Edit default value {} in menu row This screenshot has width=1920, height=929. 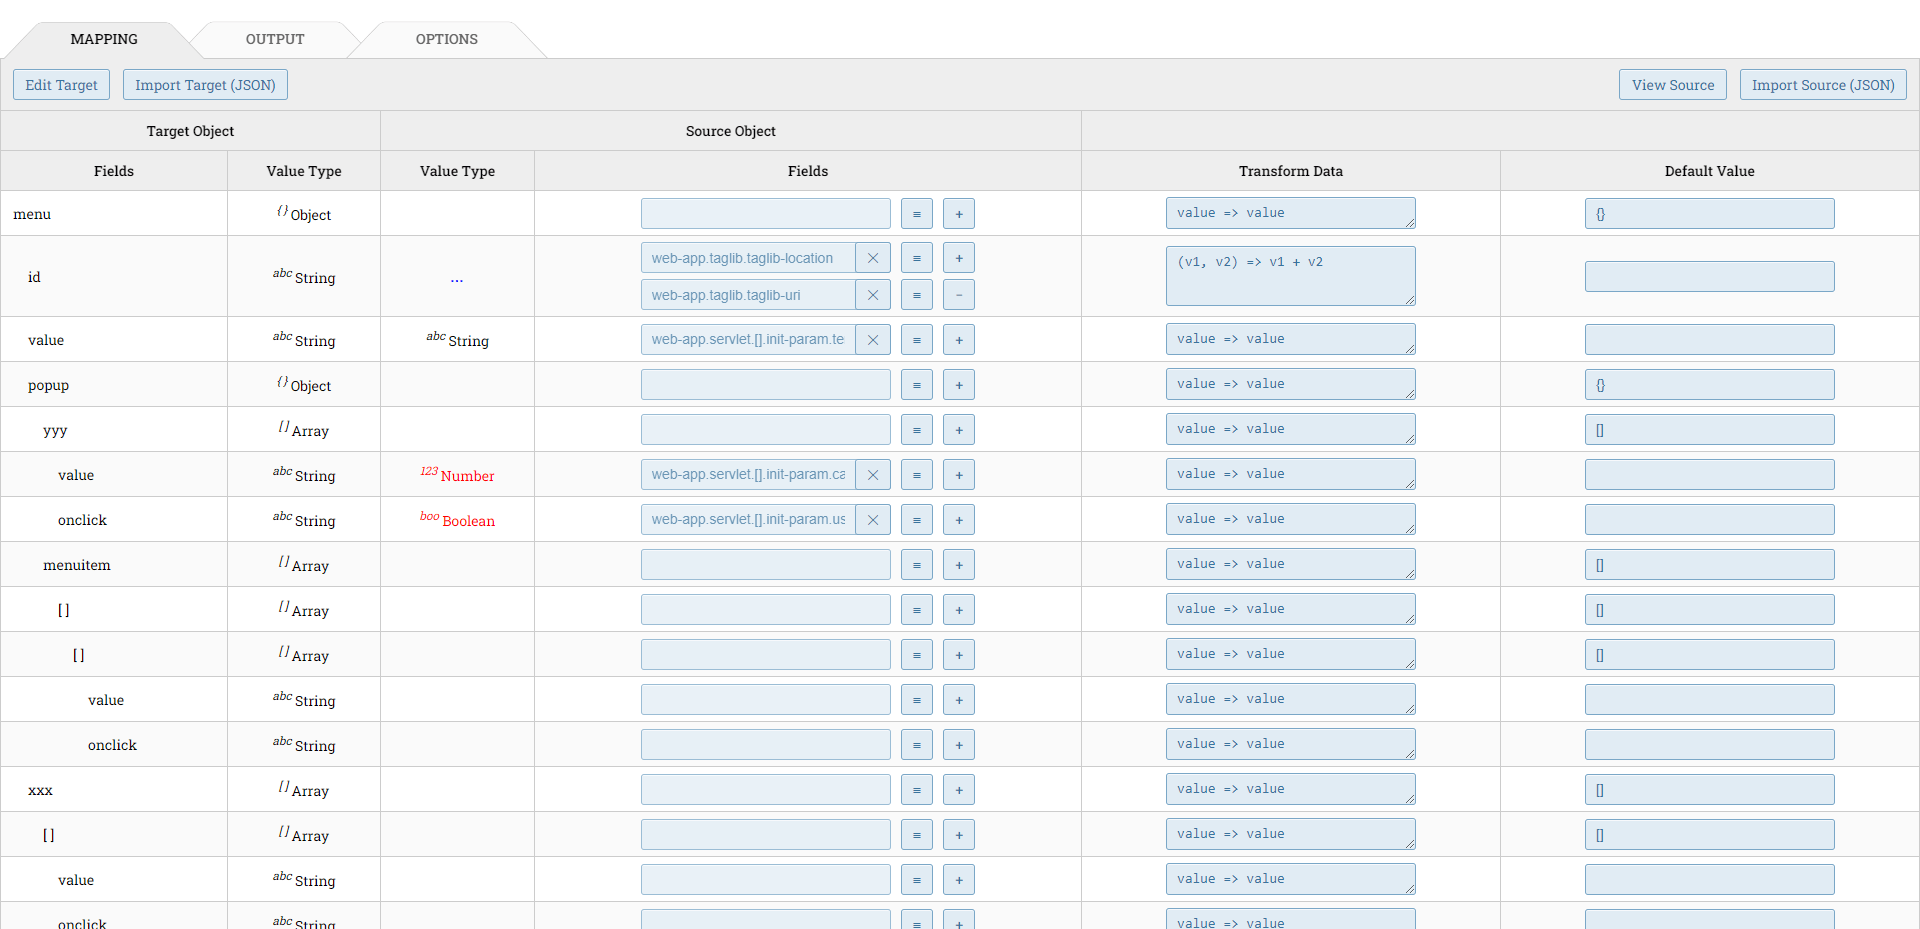pos(1710,214)
